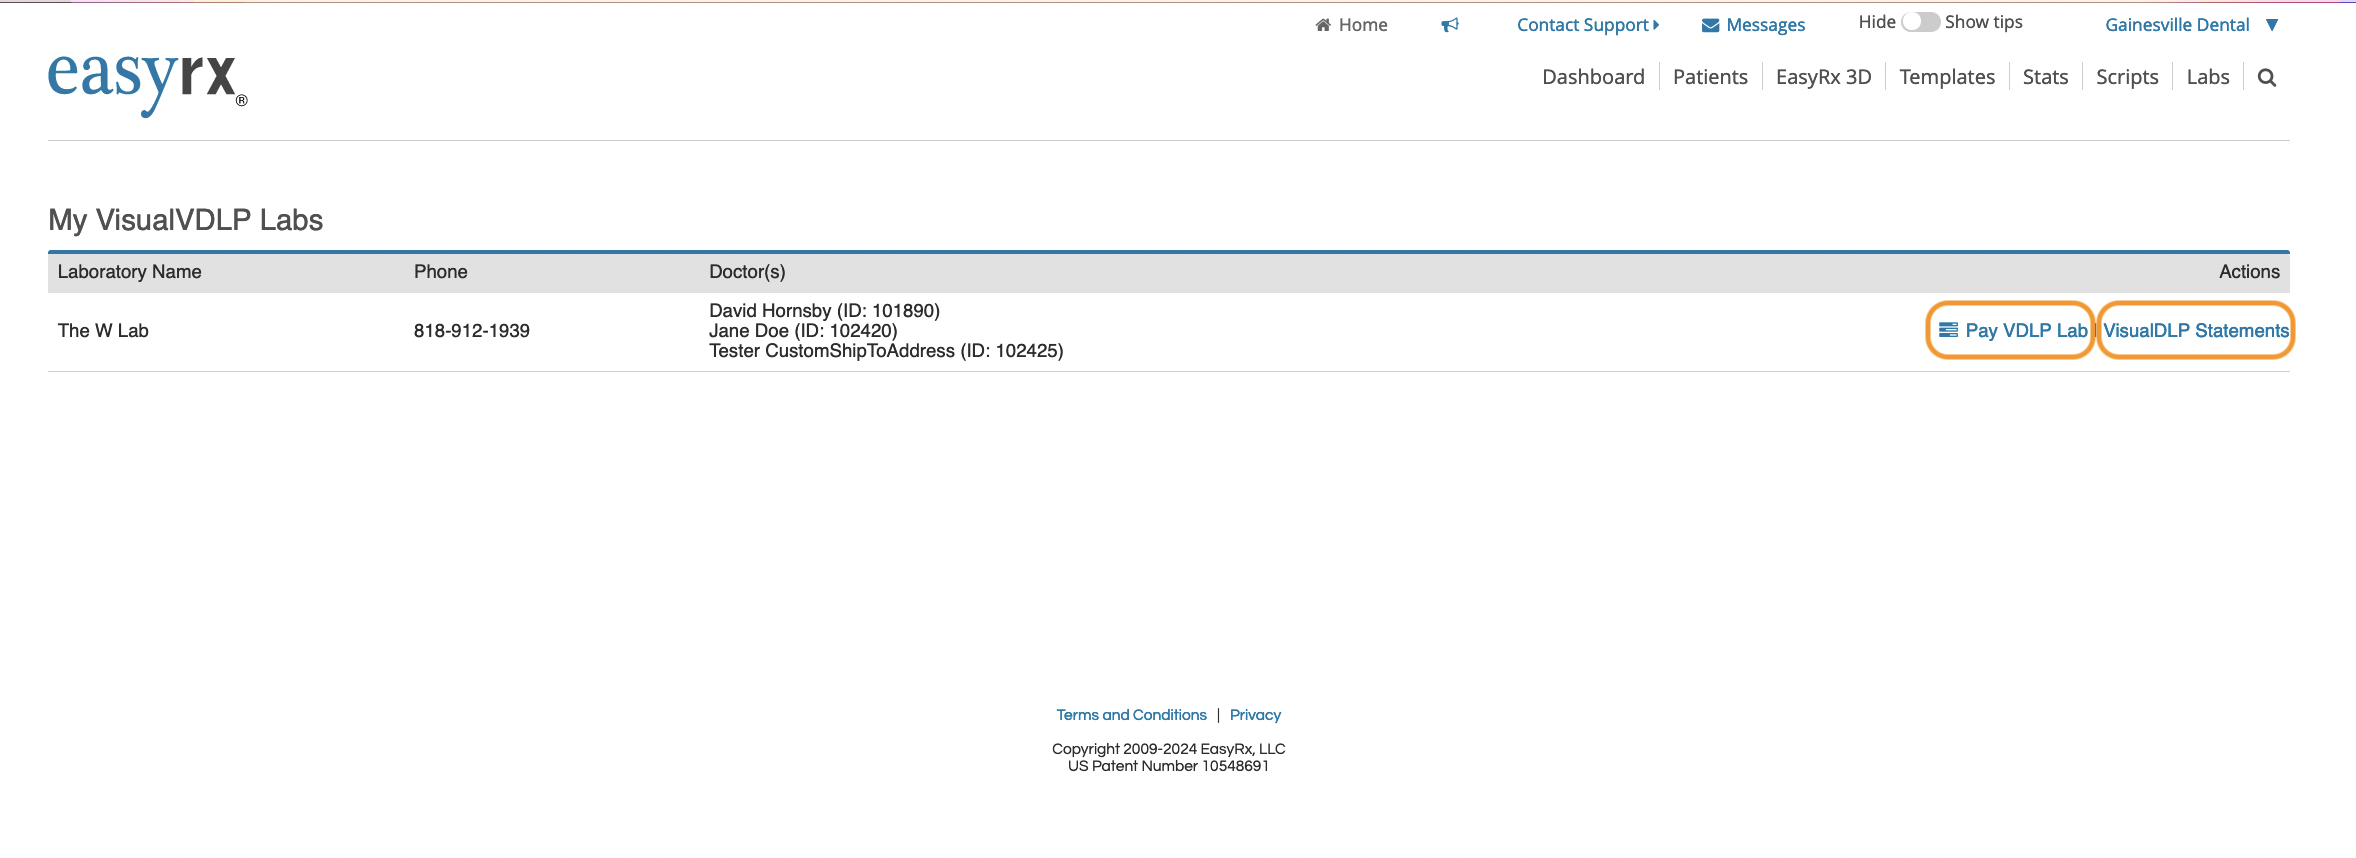Open the Dashboard menu item
Screen dimensions: 2356x858
[1593, 77]
